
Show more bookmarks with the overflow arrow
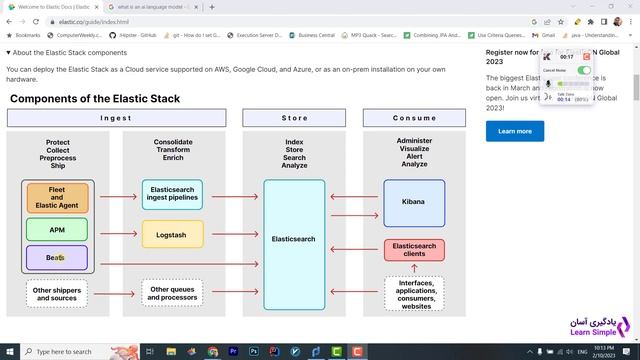click(630, 36)
